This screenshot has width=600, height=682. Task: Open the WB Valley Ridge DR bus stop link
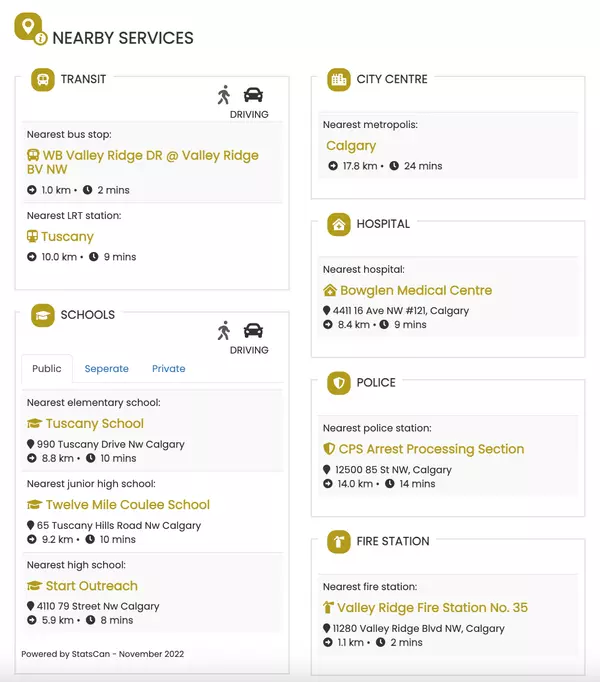click(x=143, y=162)
